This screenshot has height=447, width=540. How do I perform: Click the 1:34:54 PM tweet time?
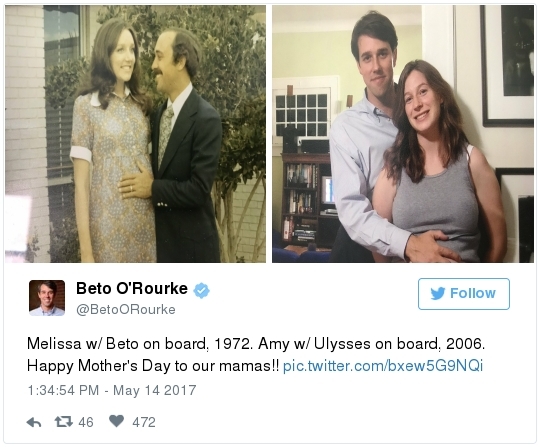coord(63,390)
